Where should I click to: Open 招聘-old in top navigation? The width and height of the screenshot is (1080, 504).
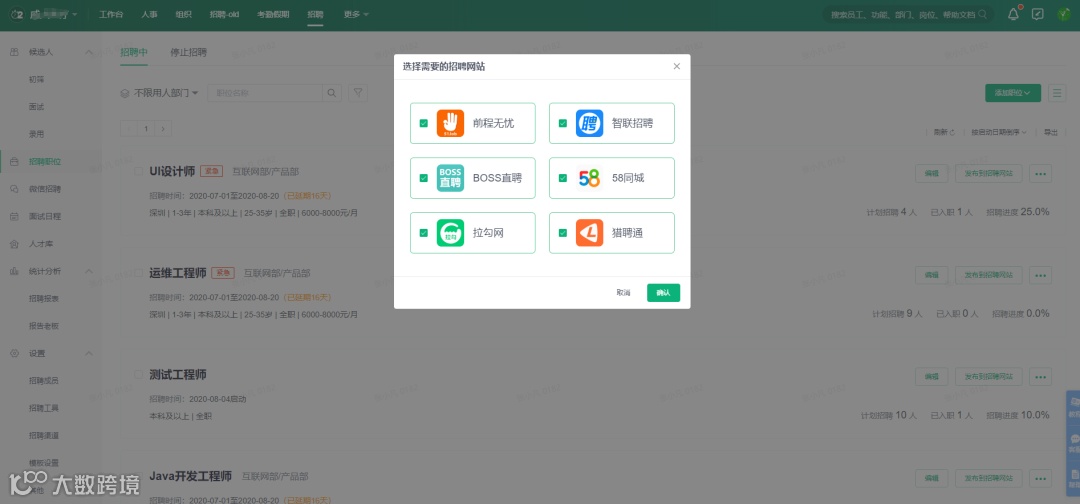225,14
